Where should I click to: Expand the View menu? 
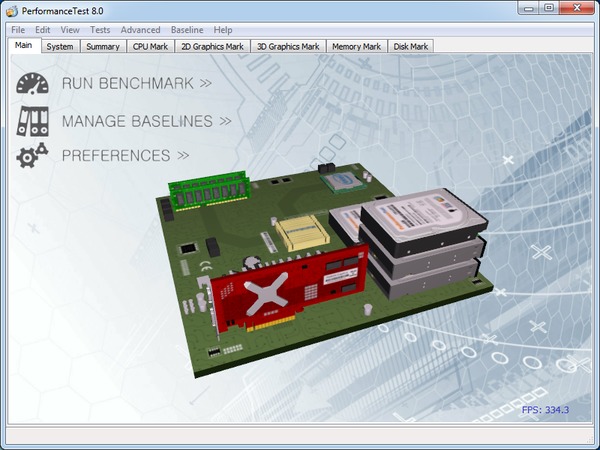coord(70,30)
